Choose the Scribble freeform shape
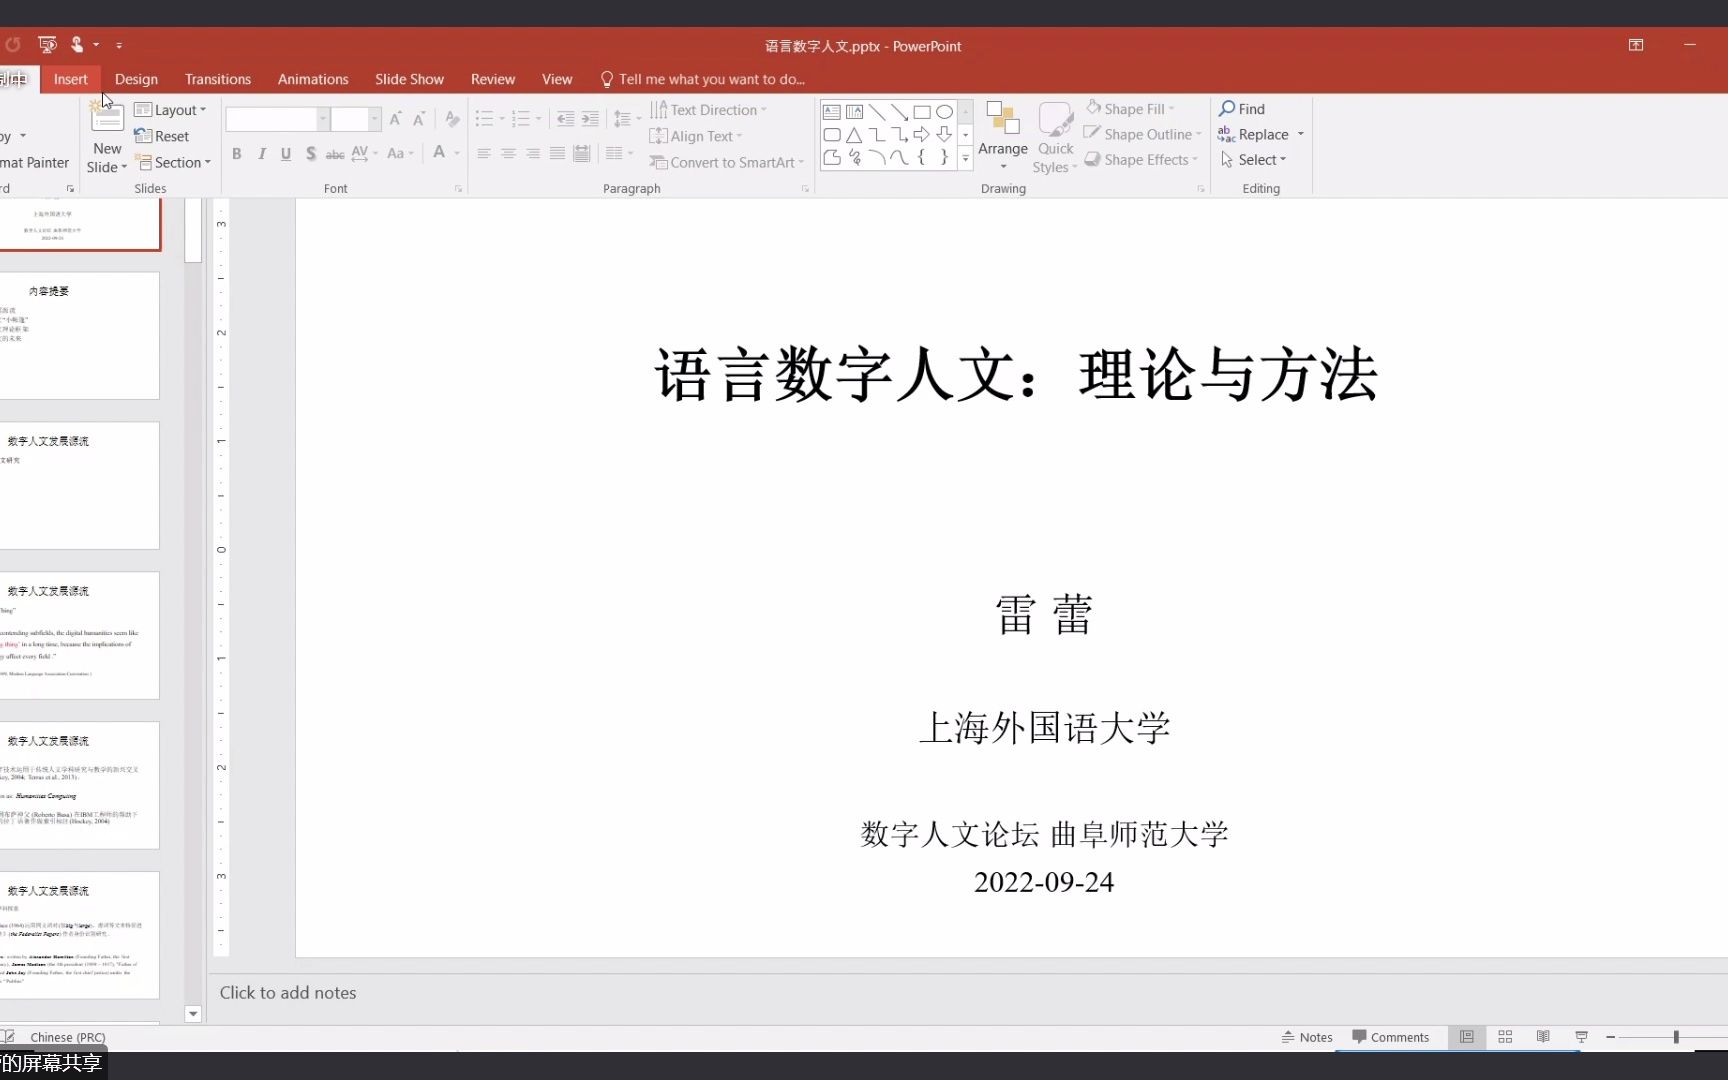The height and width of the screenshot is (1080, 1728). (x=854, y=158)
